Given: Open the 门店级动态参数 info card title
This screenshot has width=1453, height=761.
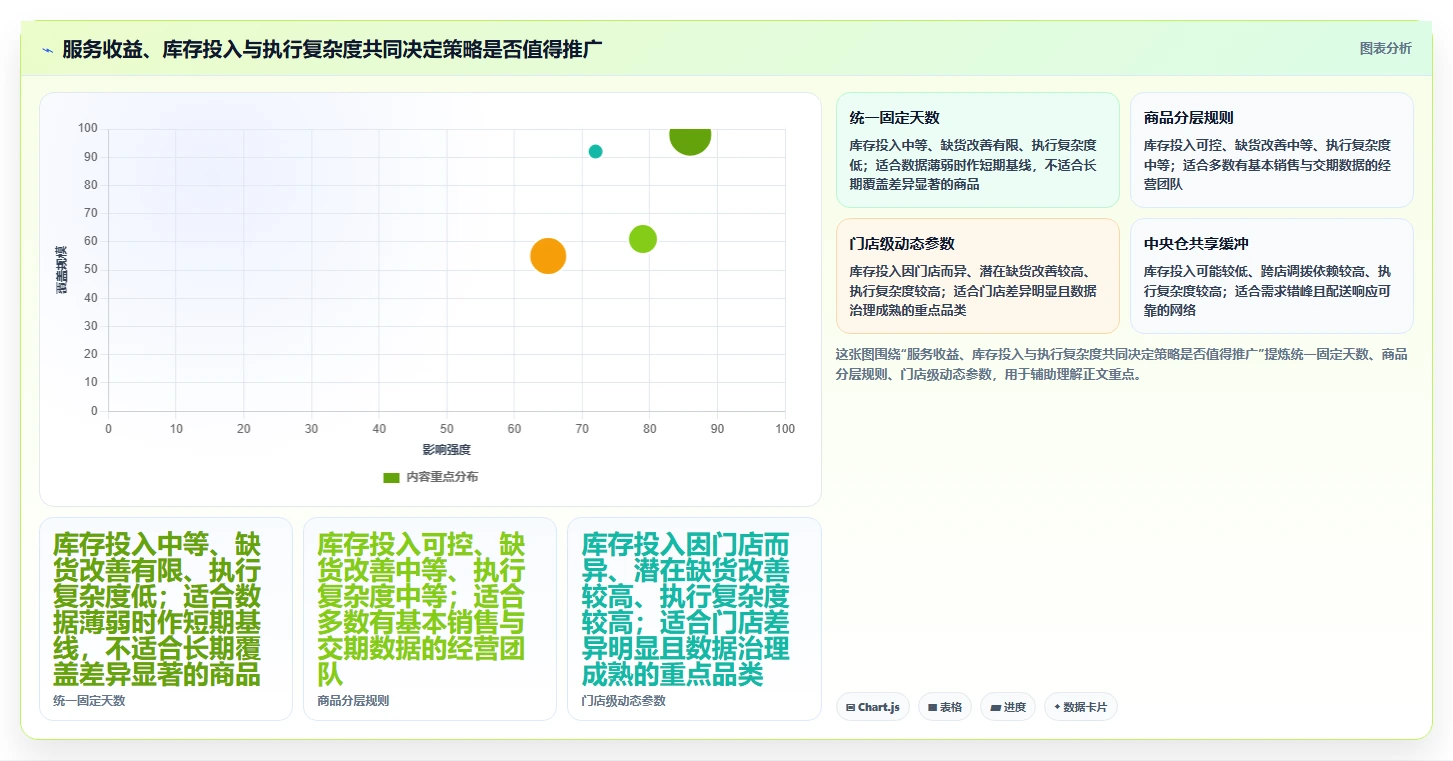Looking at the screenshot, I should (902, 244).
